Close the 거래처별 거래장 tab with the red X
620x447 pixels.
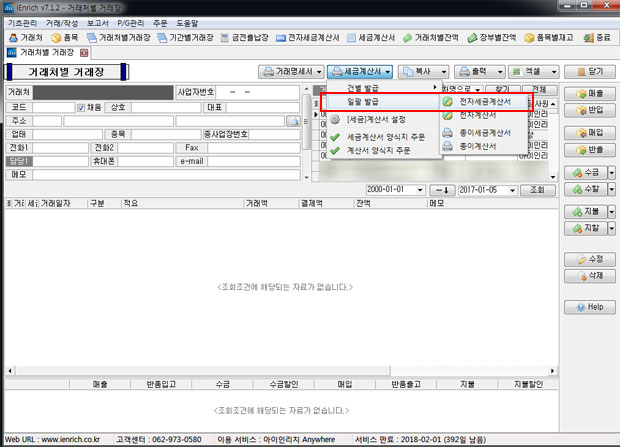[x=84, y=52]
